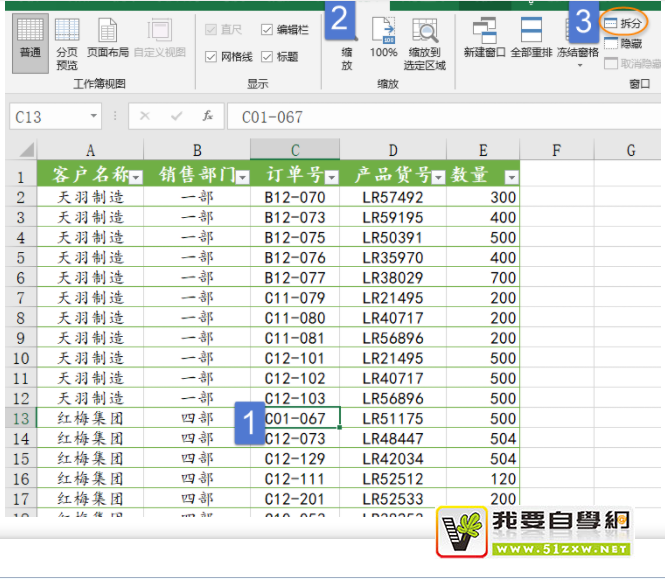Click the 拆分 split button

(x=623, y=23)
